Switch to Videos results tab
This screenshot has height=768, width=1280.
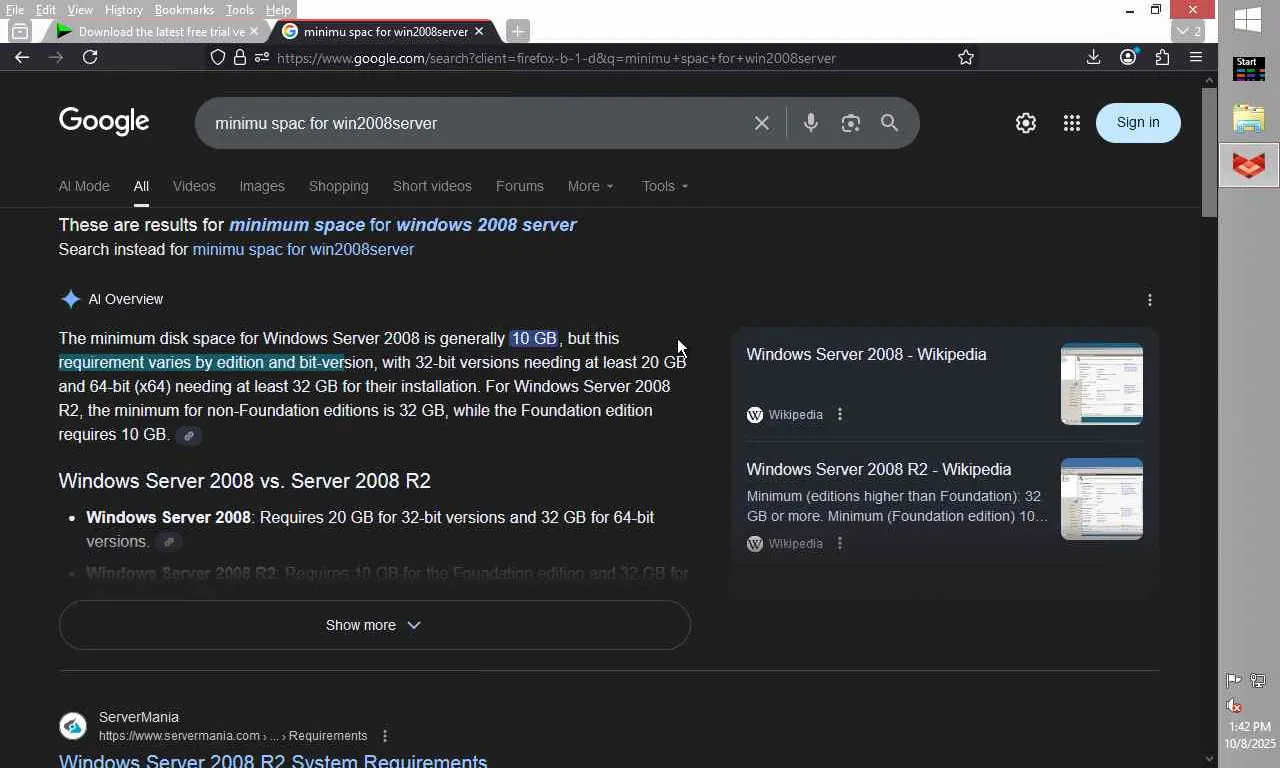point(194,186)
